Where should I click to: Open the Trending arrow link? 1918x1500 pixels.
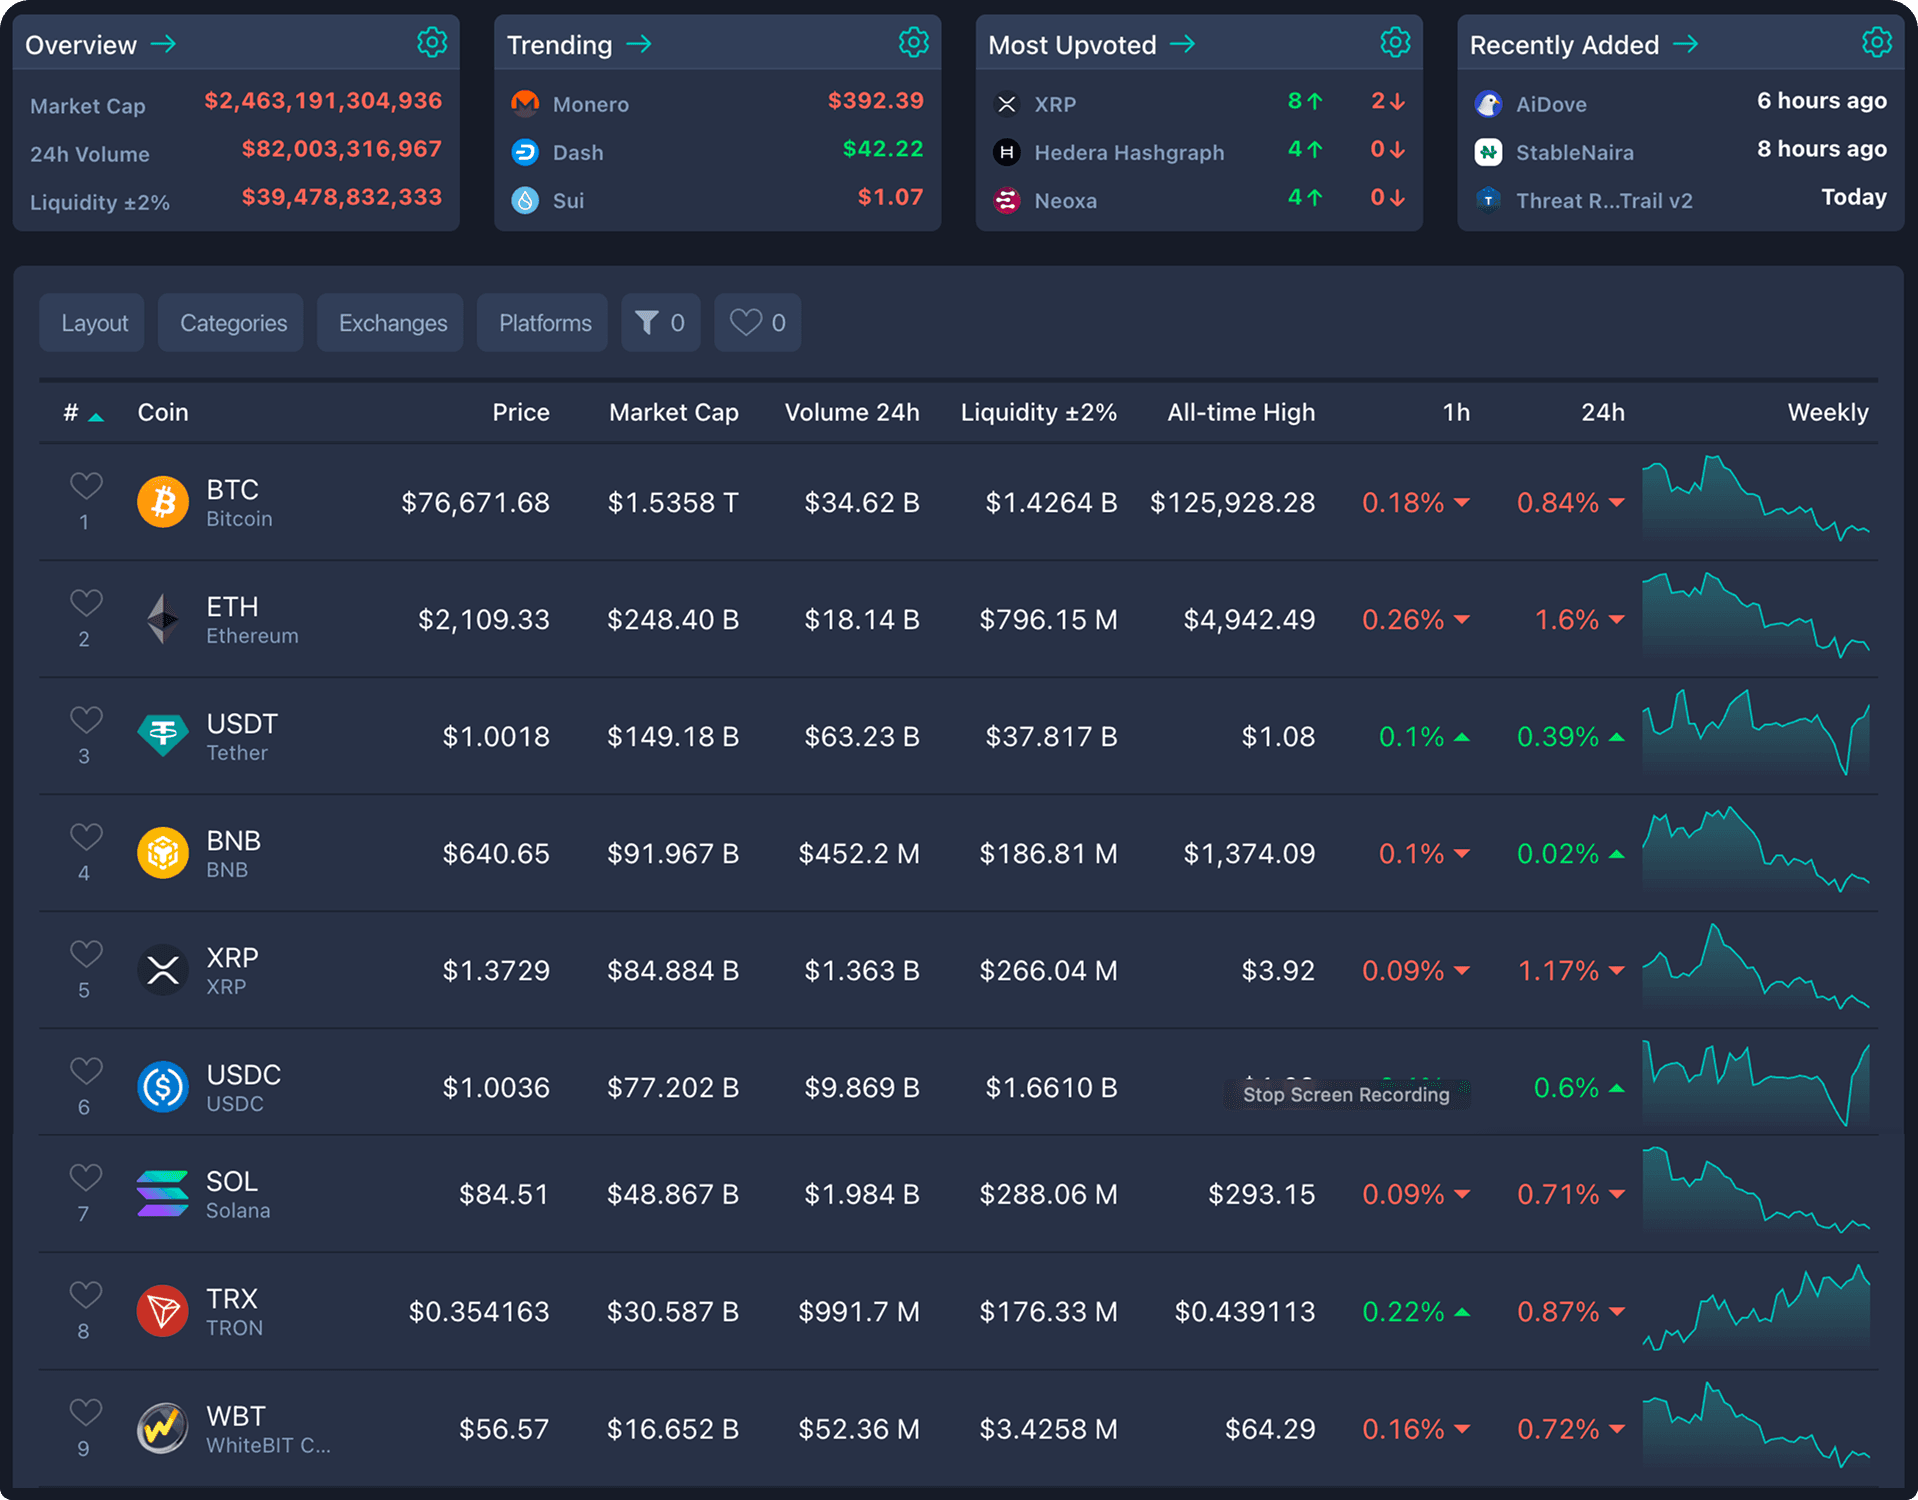point(639,44)
